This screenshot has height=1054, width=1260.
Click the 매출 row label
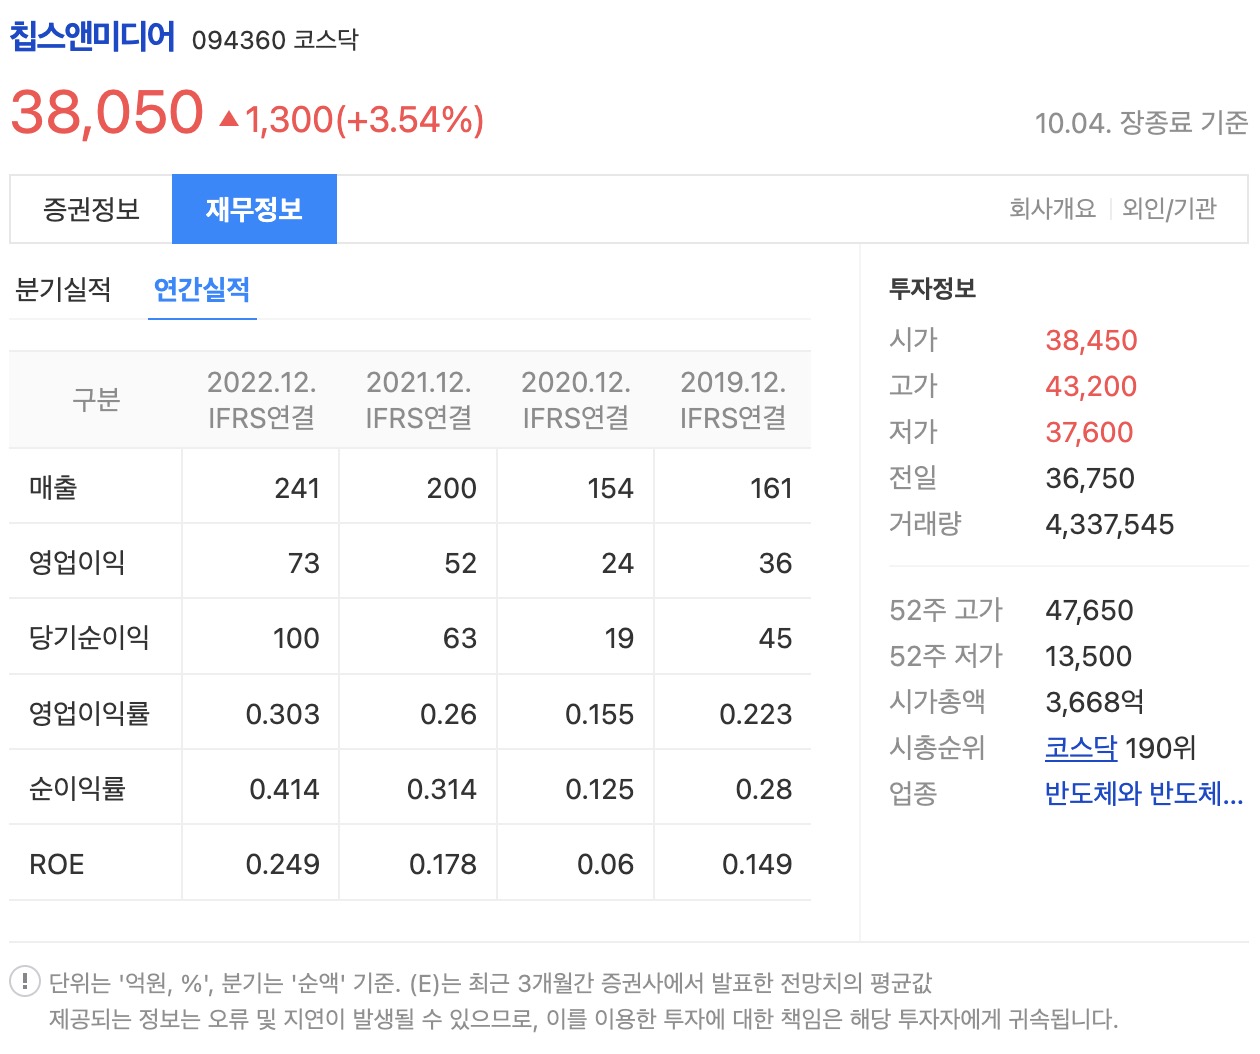coord(53,488)
